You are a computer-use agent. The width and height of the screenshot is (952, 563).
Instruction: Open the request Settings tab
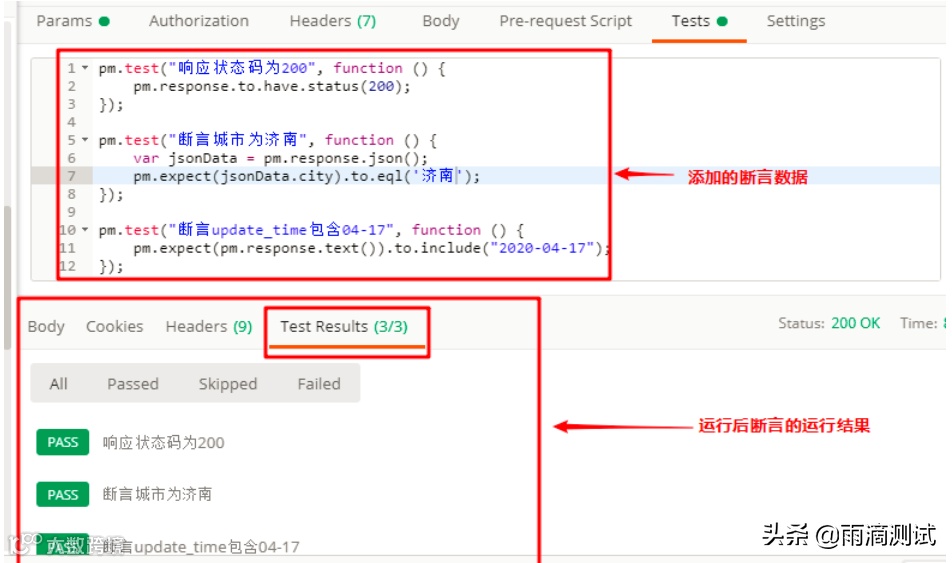click(x=795, y=21)
